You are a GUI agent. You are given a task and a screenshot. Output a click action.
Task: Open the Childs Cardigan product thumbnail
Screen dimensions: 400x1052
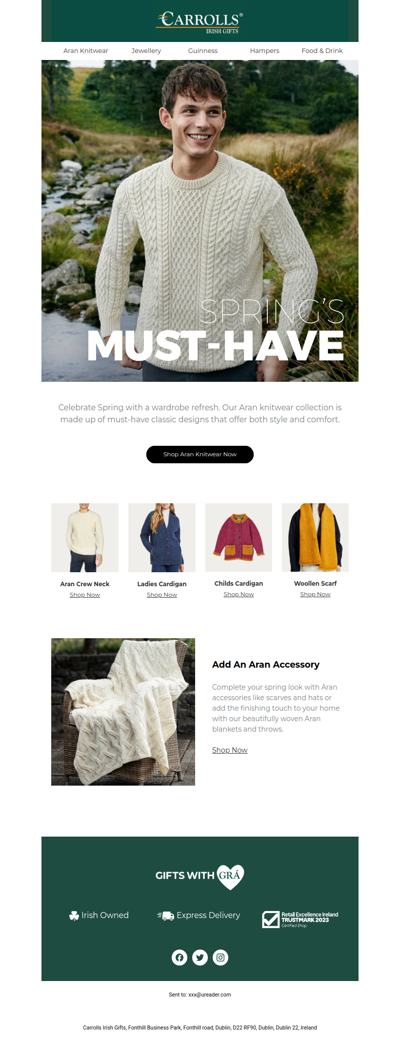[239, 537]
